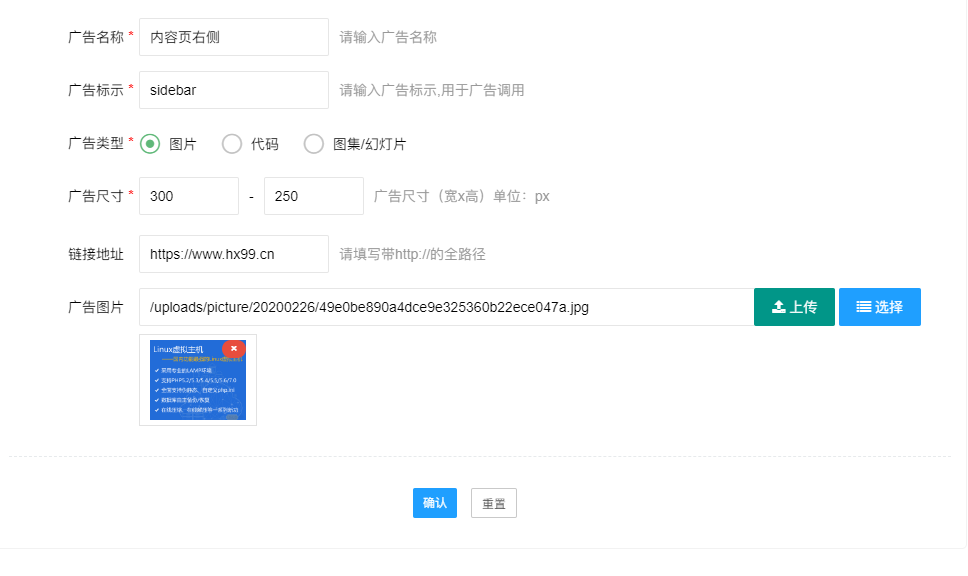Click the 重置 reset button

coord(494,503)
